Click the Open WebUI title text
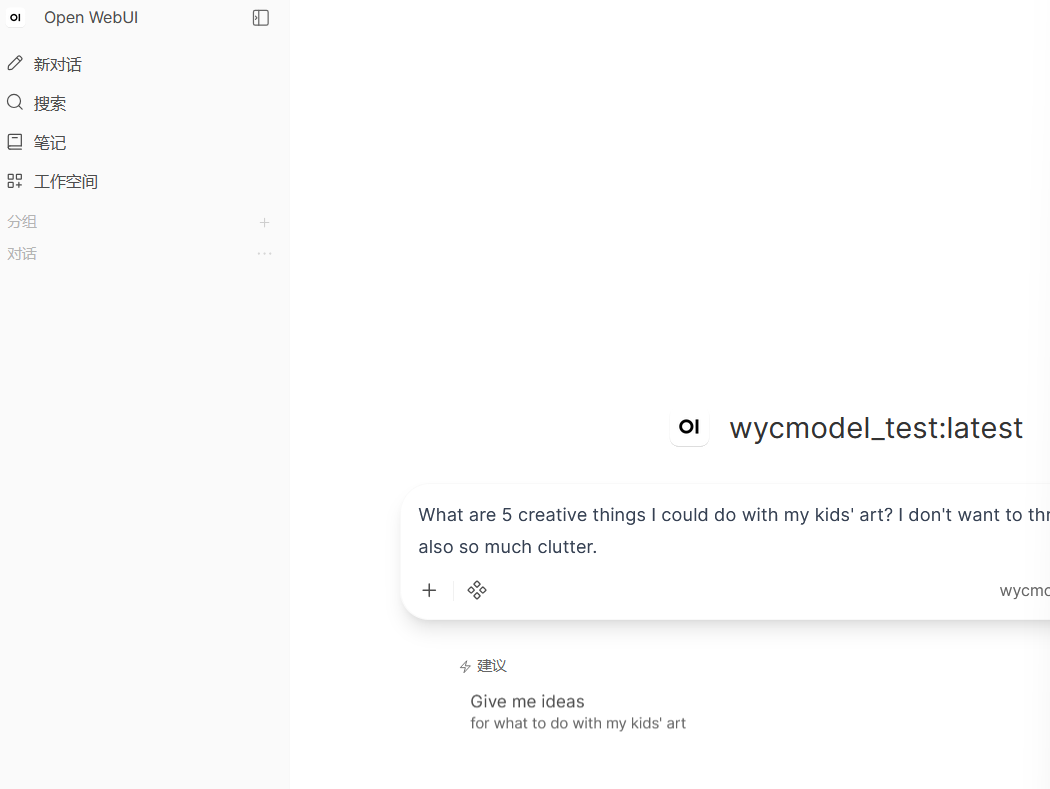Screen dimensions: 1050x789 (91, 17)
